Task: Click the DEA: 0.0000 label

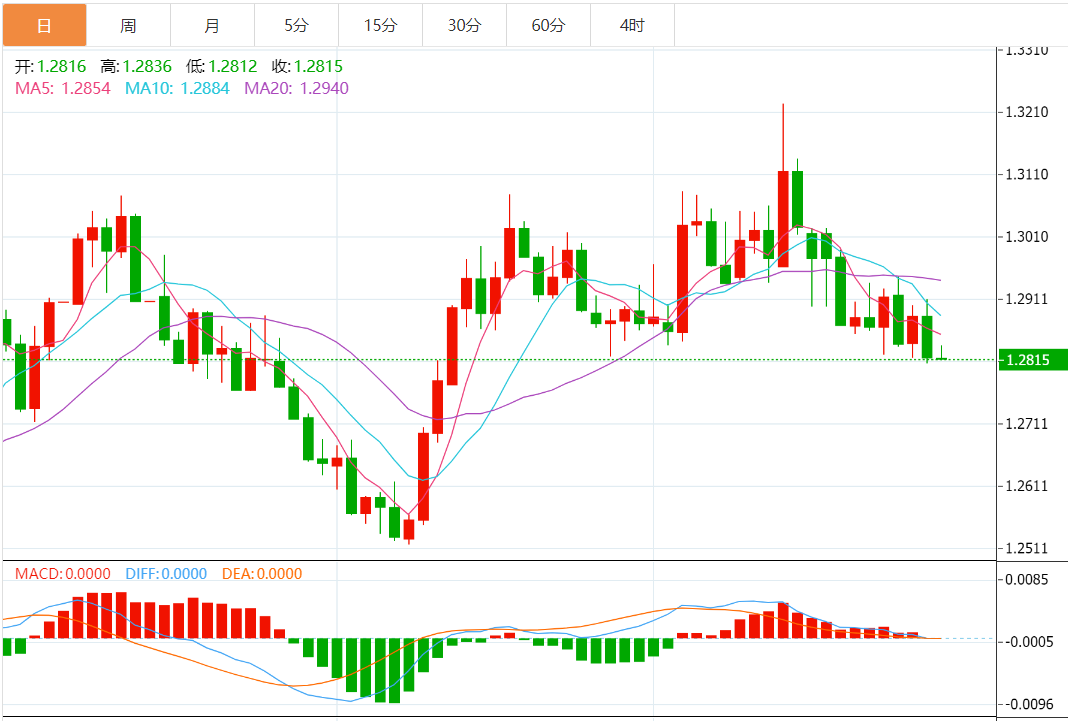Action: pyautogui.click(x=262, y=574)
